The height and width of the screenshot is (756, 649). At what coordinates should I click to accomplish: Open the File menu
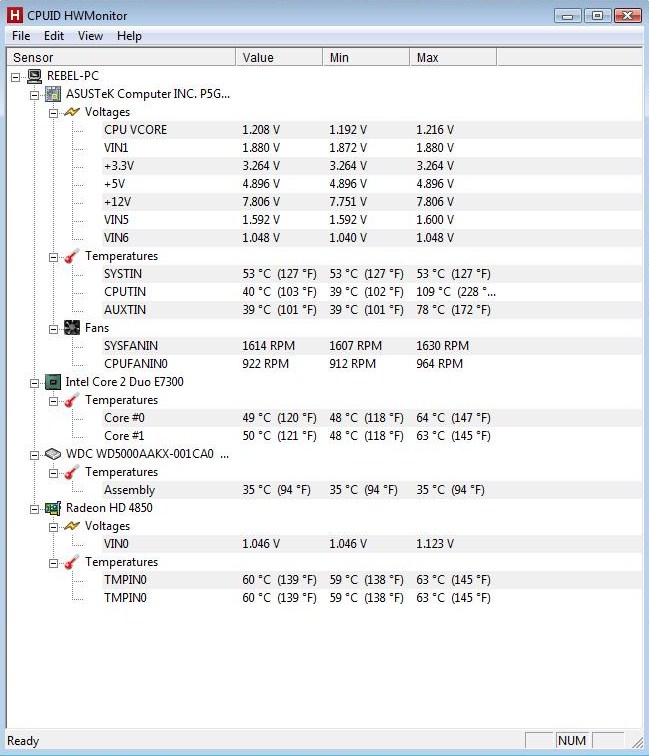pos(21,36)
